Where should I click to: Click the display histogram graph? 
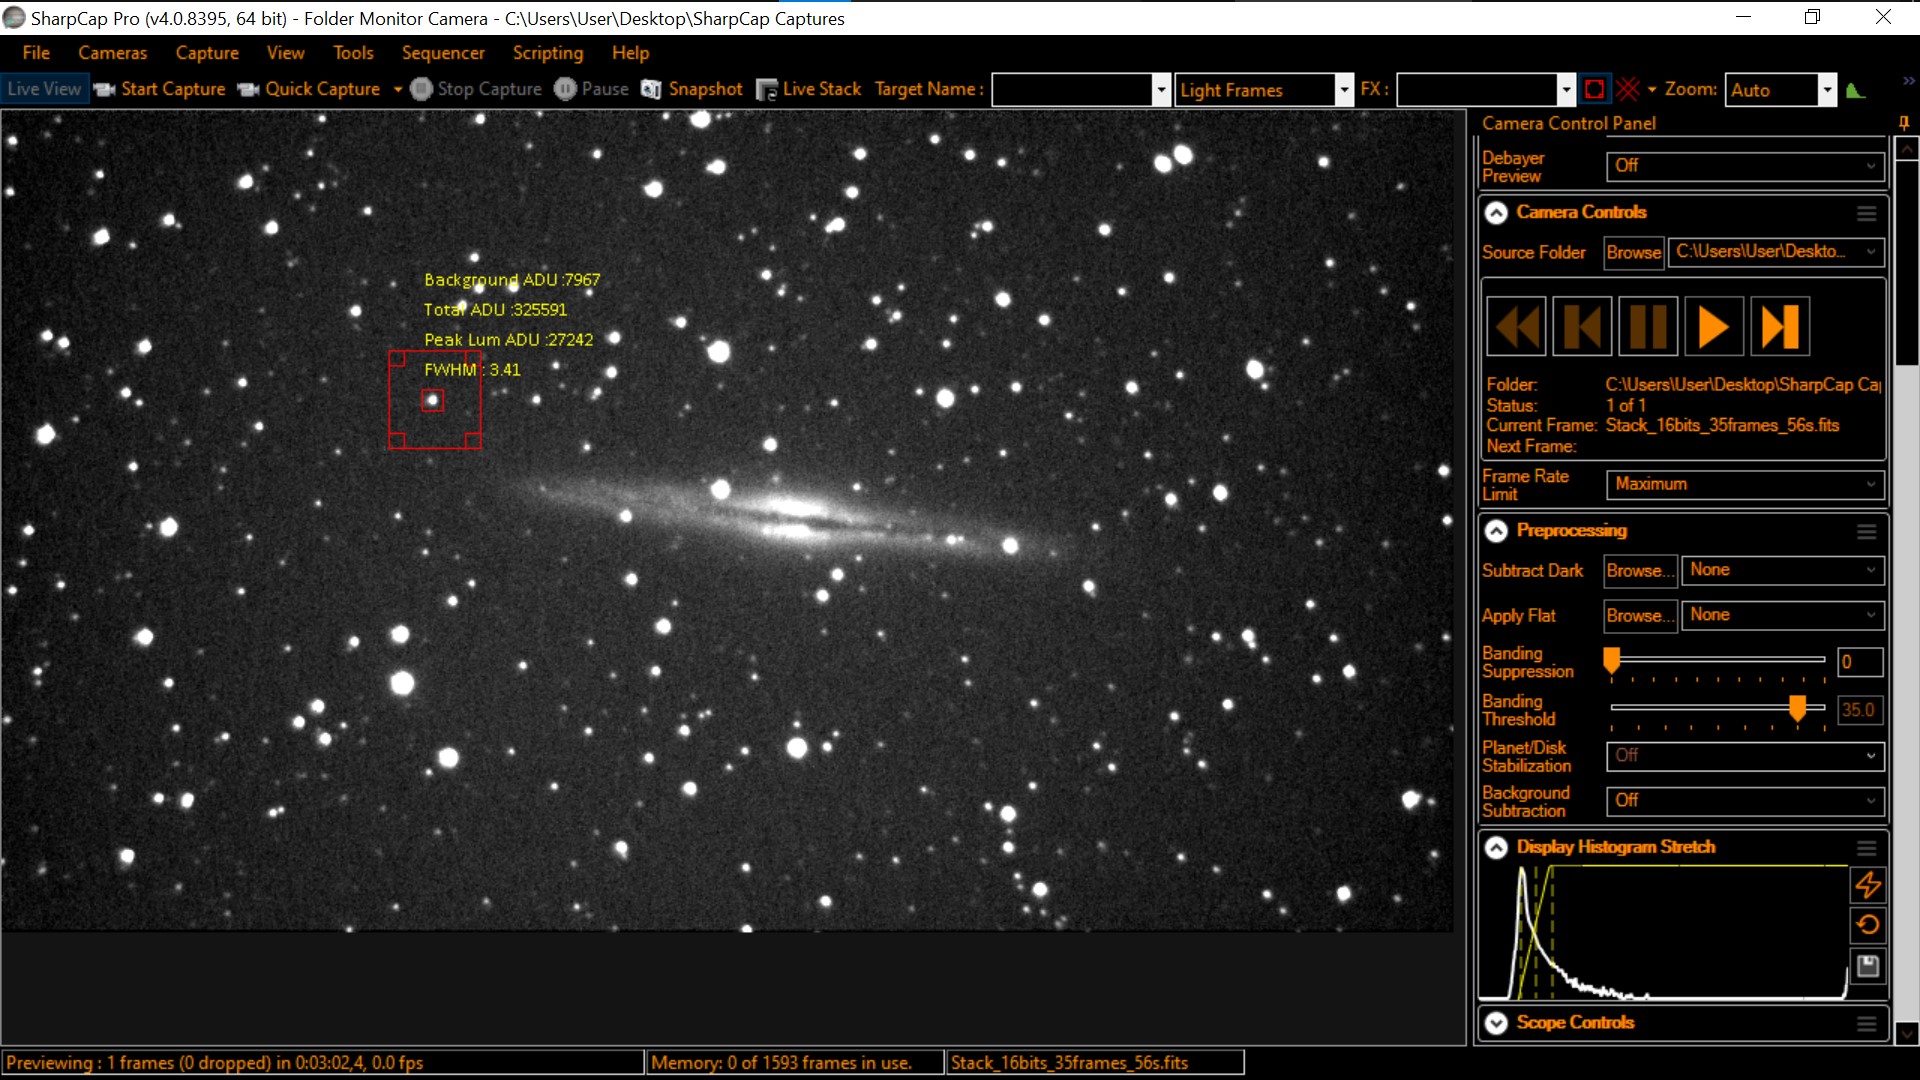point(1663,933)
